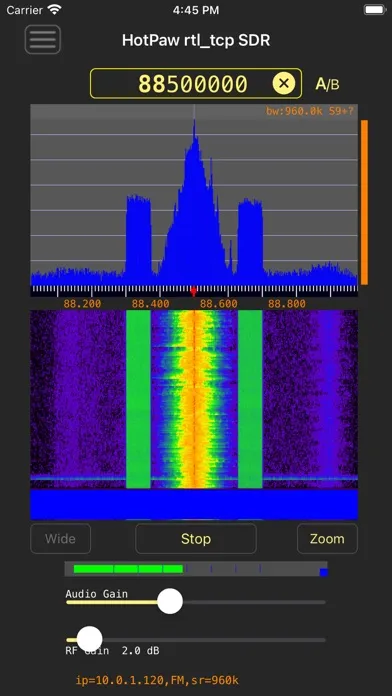Viewport: 392px width, 696px height.
Task: Tap the battery status icon
Action: coord(375,9)
